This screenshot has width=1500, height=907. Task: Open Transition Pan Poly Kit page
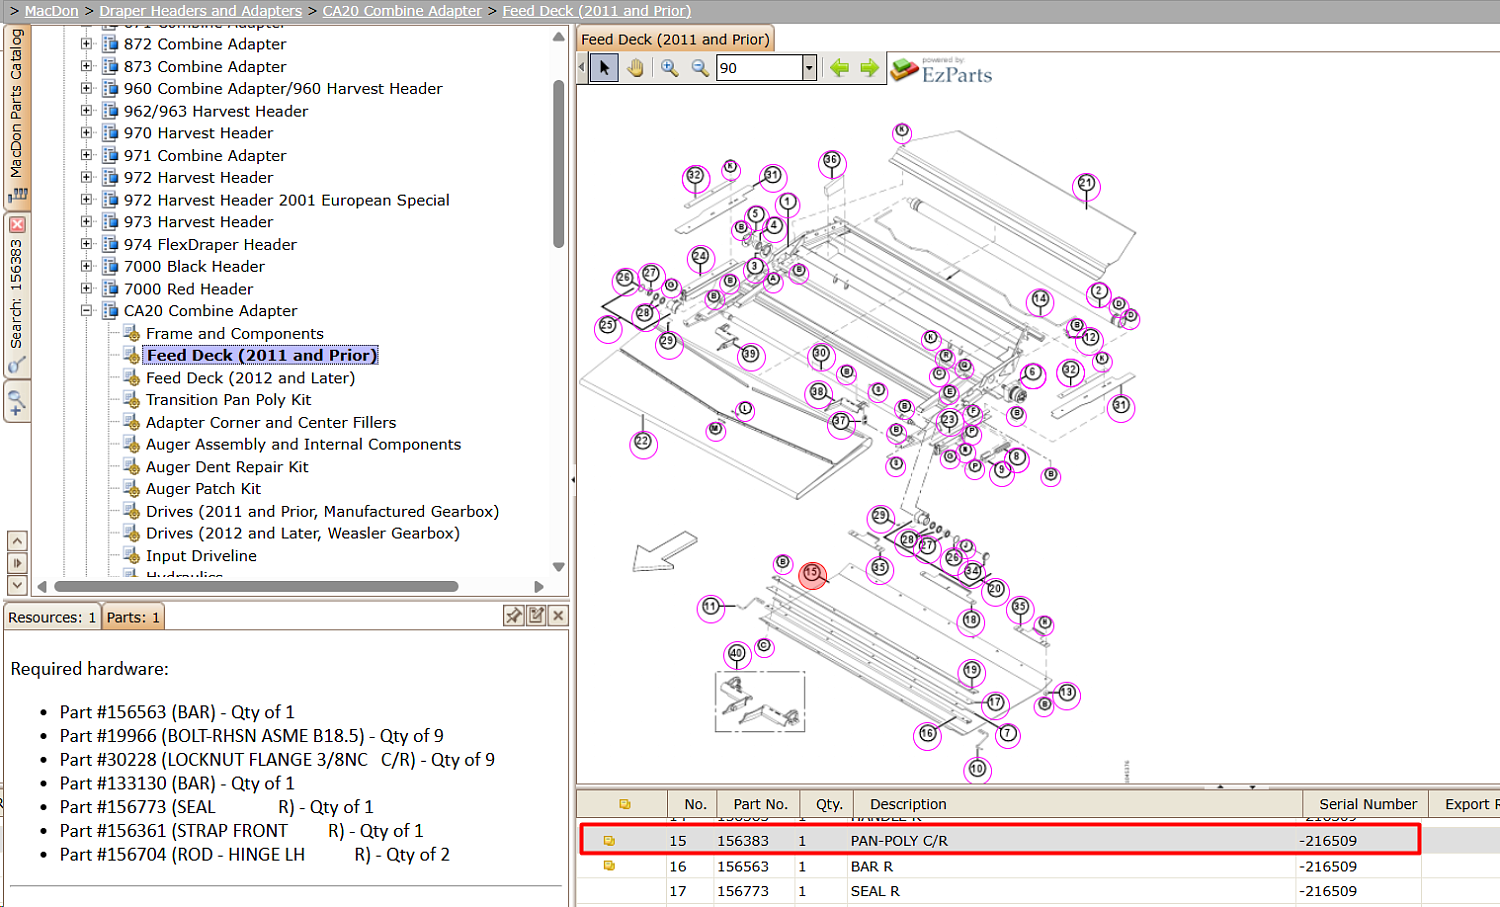point(229,400)
